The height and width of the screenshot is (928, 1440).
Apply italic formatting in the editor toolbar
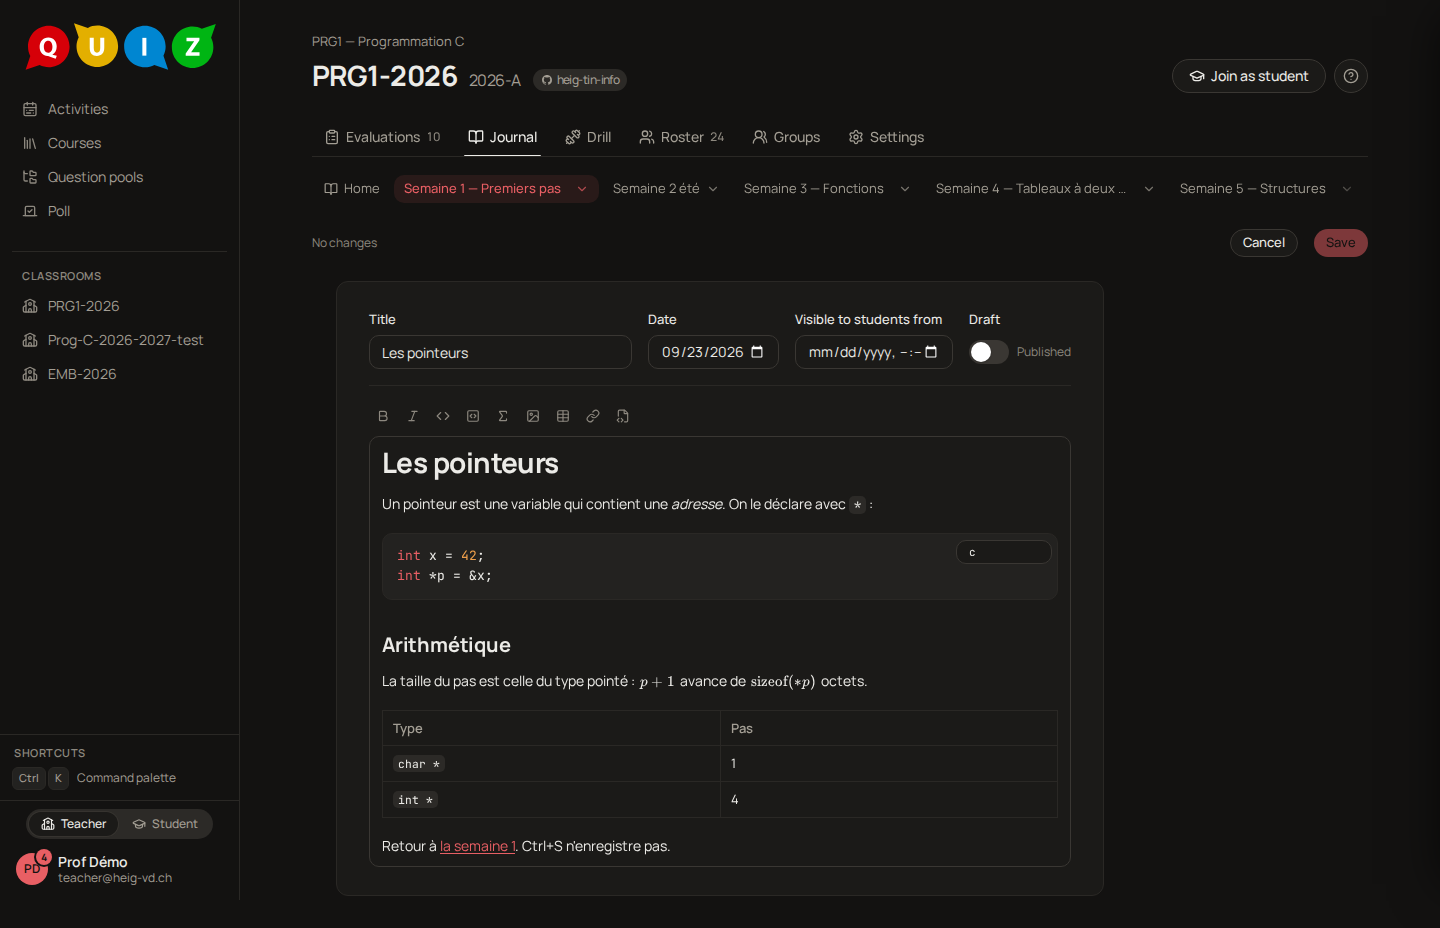coord(413,416)
